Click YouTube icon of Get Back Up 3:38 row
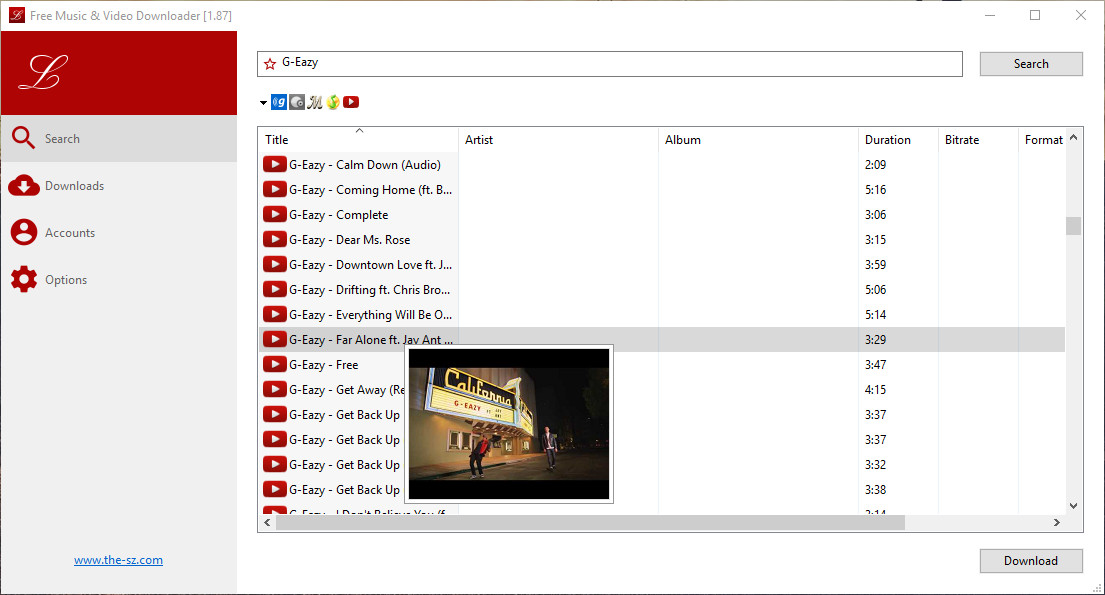This screenshot has height=595, width=1105. coord(275,489)
